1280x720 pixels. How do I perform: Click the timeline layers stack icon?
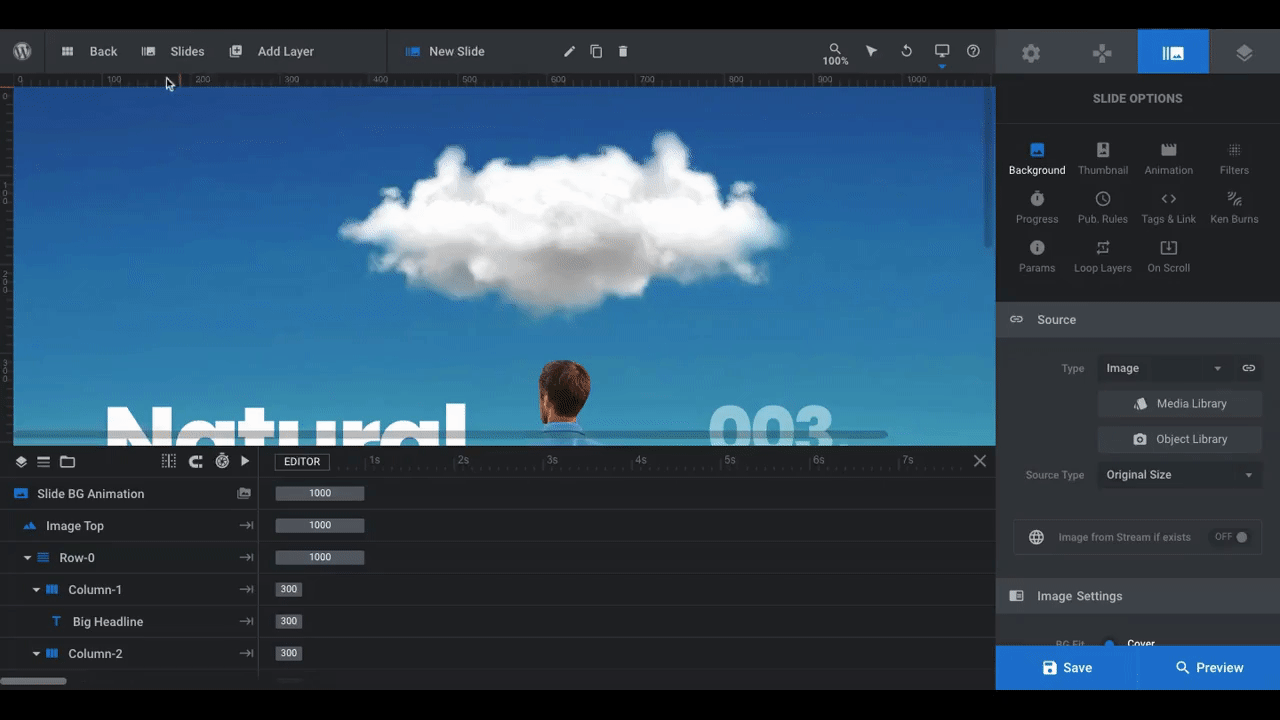click(21, 462)
